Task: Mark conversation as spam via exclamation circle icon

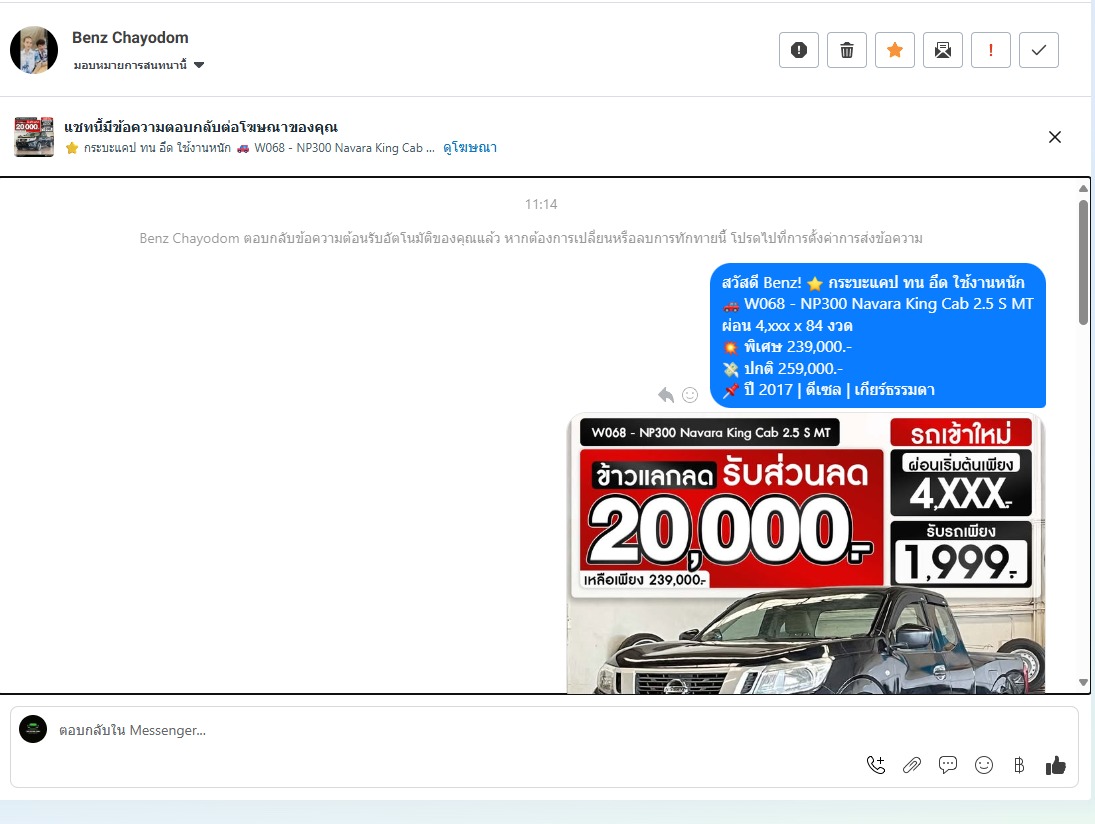Action: (798, 50)
